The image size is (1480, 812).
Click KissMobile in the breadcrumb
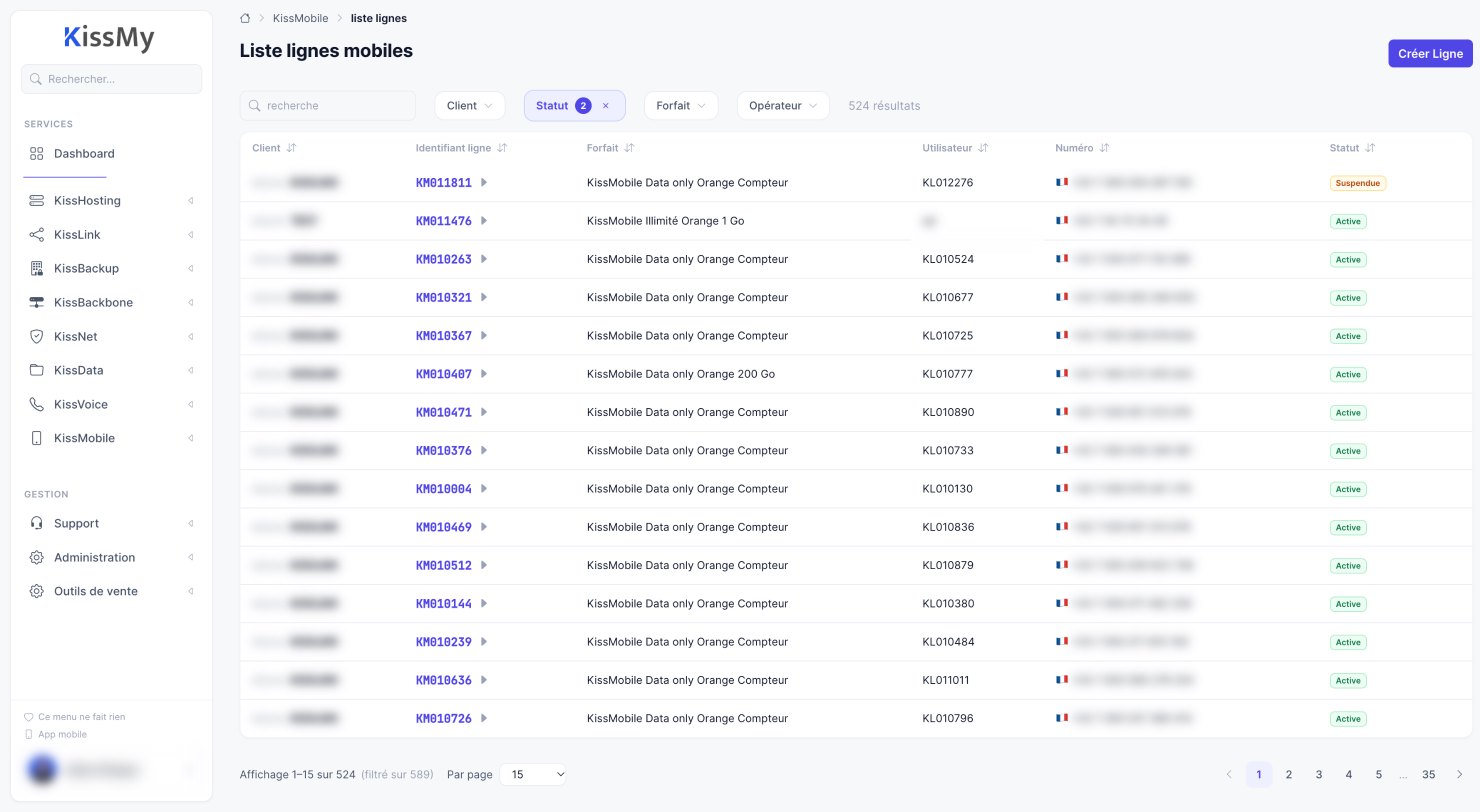point(300,18)
